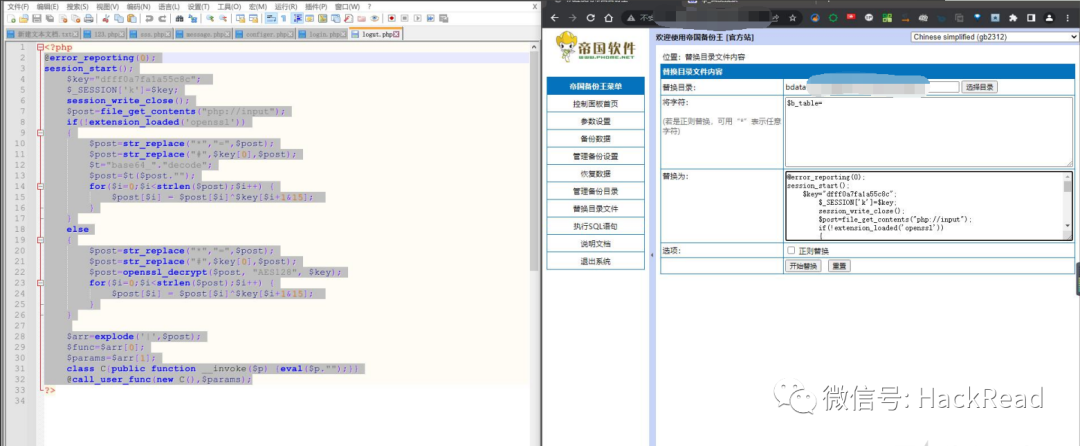
Task: Close the logut.php tab
Action: click(x=396, y=34)
